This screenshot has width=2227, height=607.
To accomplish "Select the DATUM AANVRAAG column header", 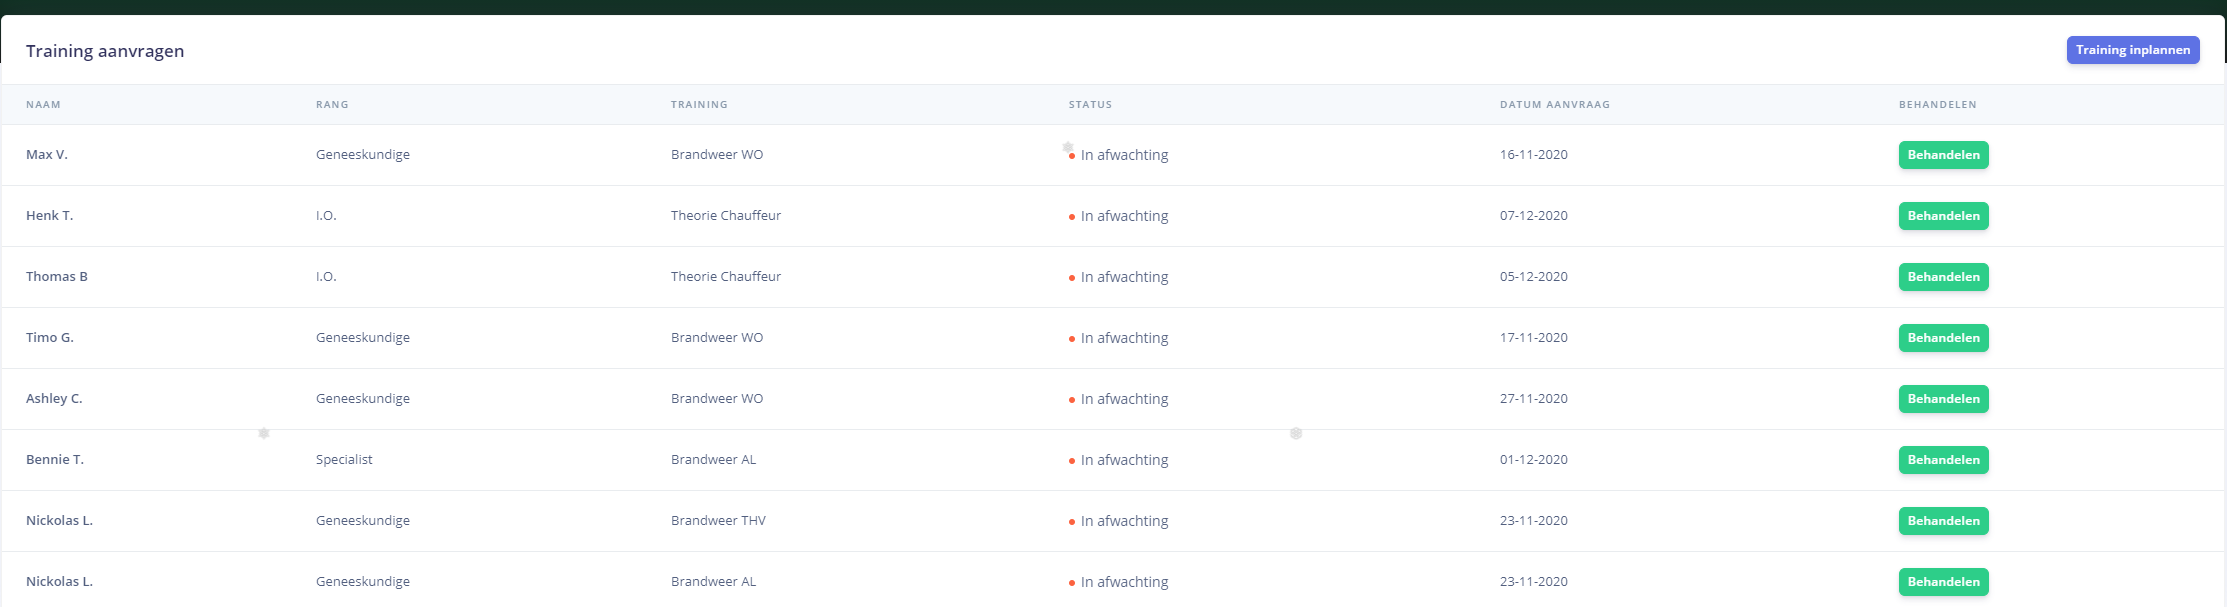I will [x=1554, y=105].
